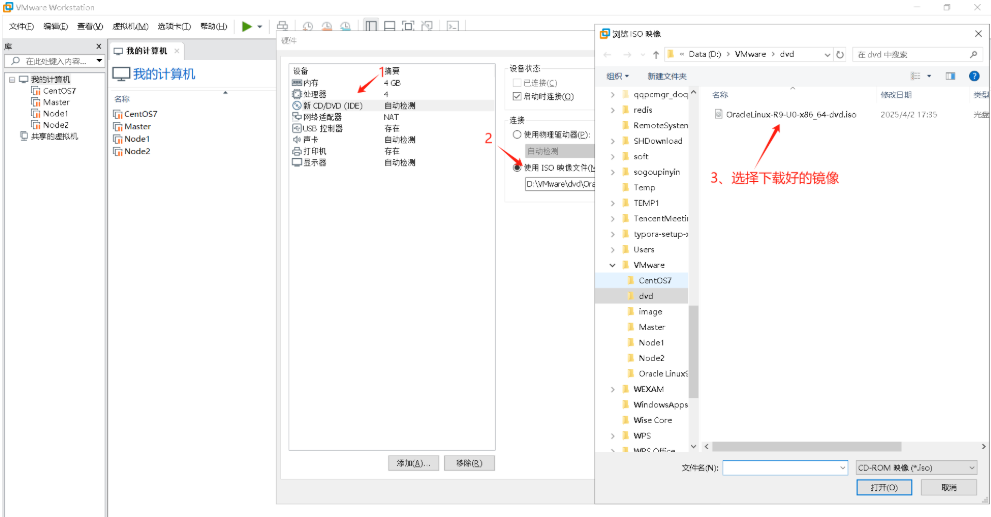Open snapshot manager using third clock icon
The width and height of the screenshot is (991, 517).
(346, 27)
